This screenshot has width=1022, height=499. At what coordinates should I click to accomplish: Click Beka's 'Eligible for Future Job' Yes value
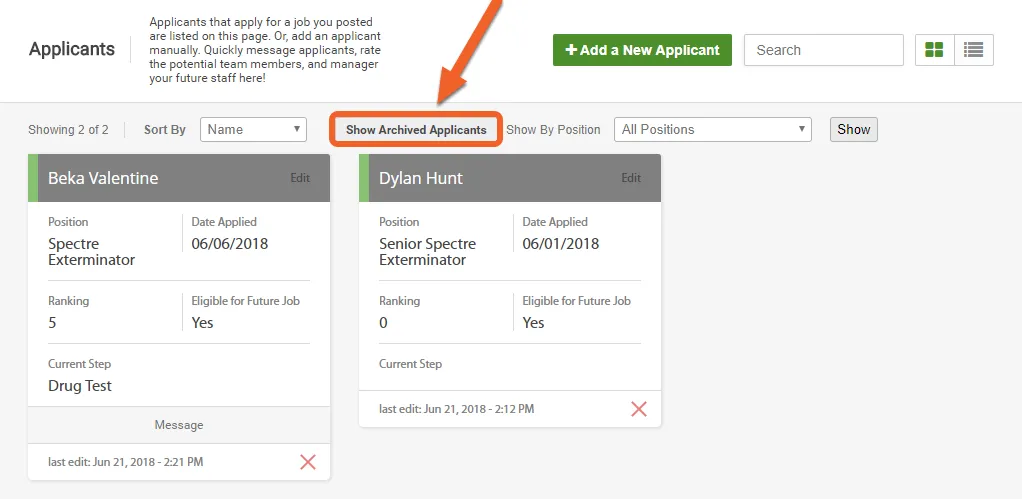coord(202,322)
